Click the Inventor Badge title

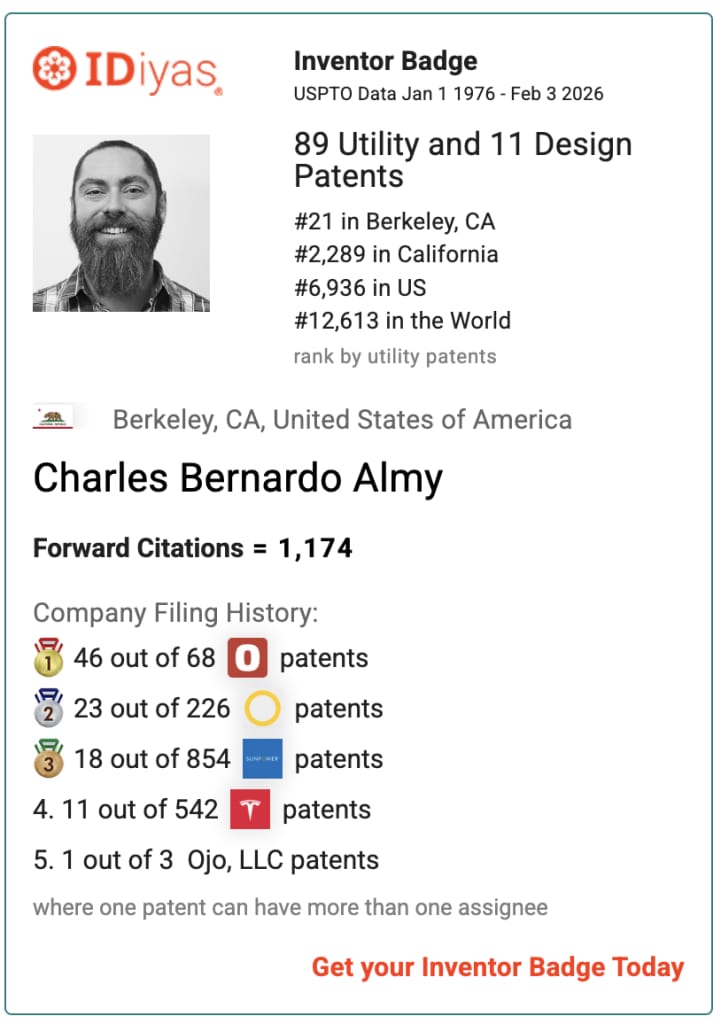tap(385, 61)
